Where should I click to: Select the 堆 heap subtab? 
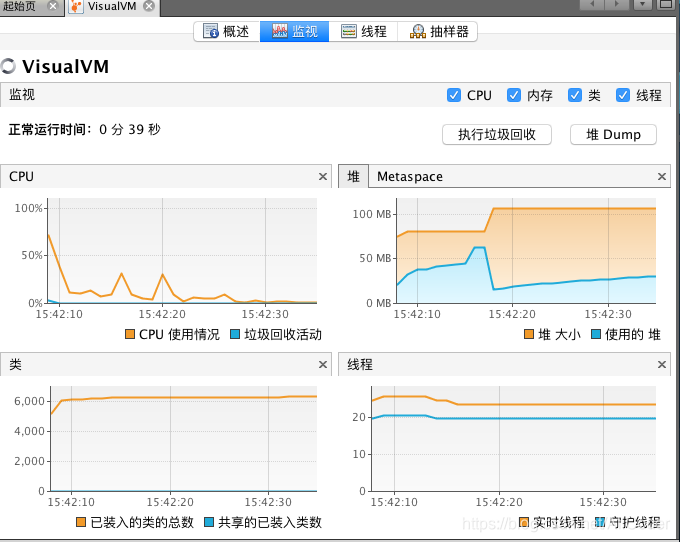coord(353,176)
